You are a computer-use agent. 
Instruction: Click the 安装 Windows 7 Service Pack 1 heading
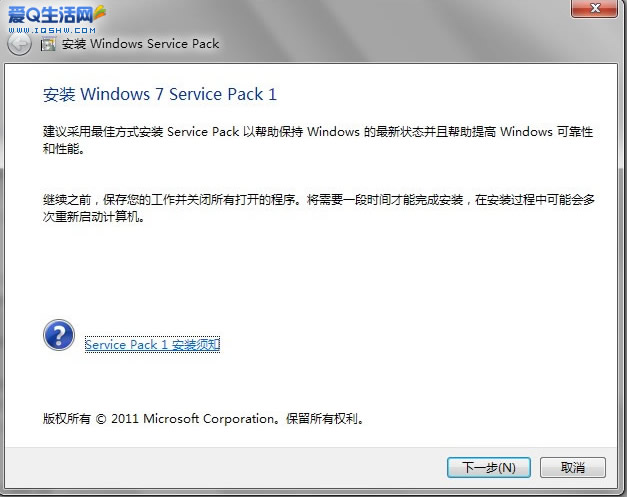click(160, 95)
